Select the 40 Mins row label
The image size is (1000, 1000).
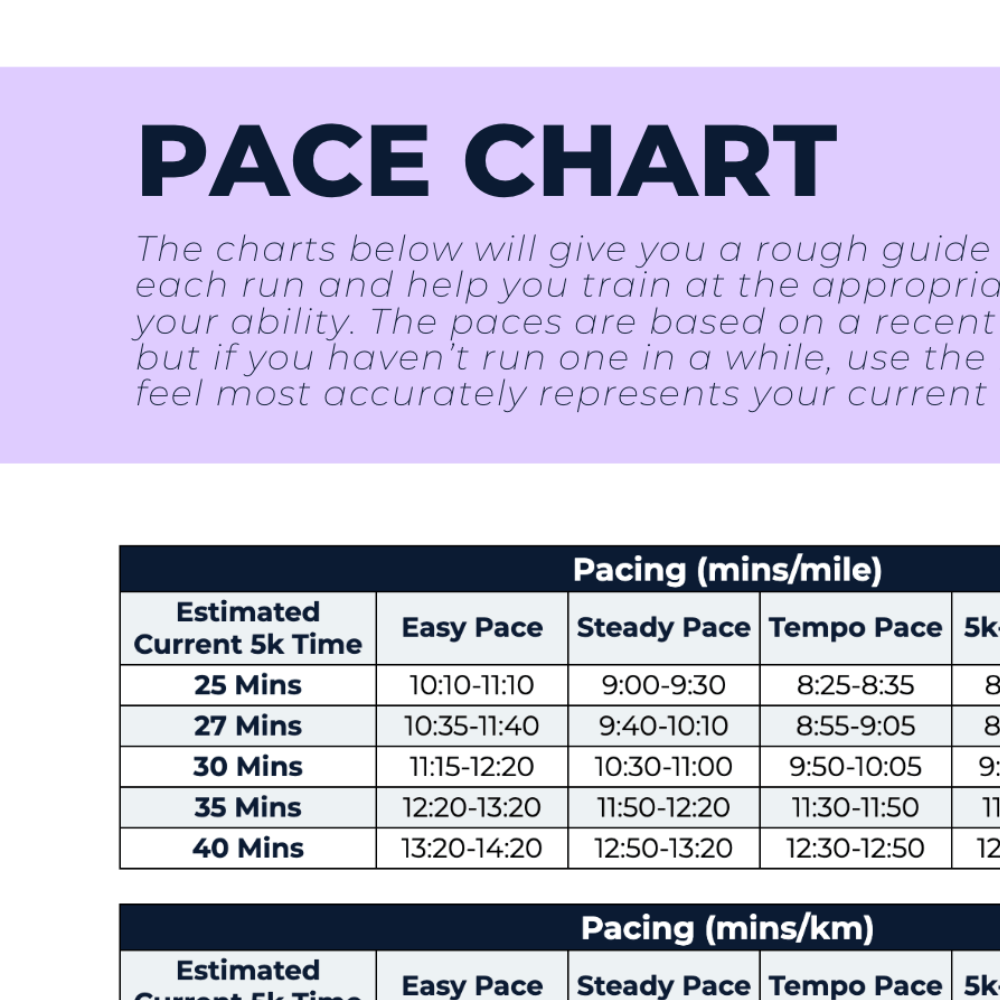tap(248, 848)
